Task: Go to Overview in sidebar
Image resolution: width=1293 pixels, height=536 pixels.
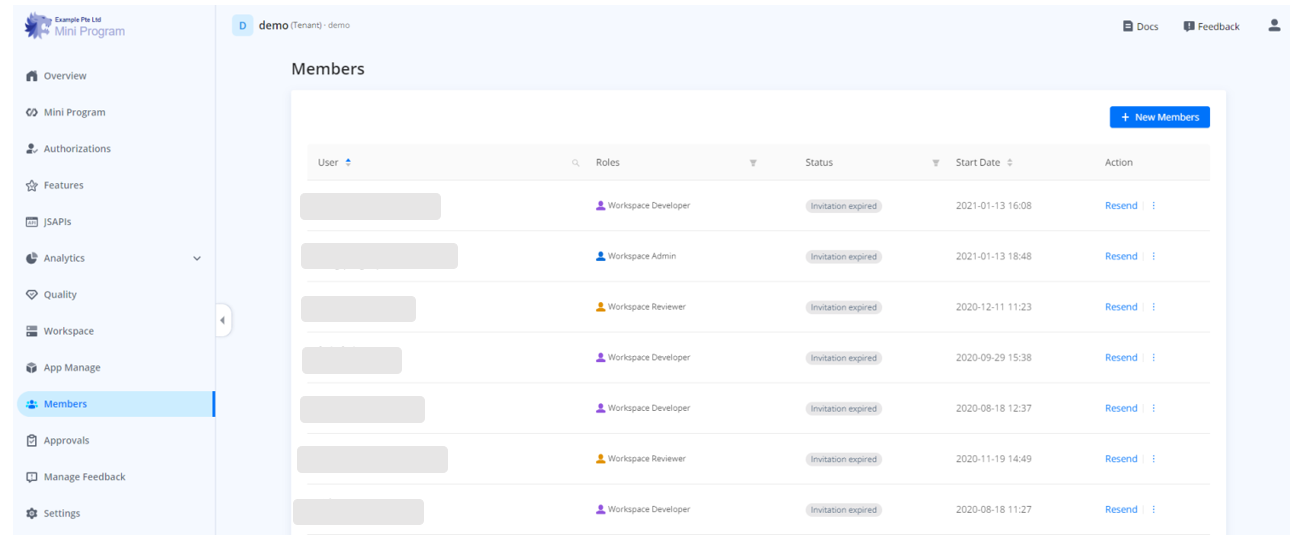Action: coord(64,76)
